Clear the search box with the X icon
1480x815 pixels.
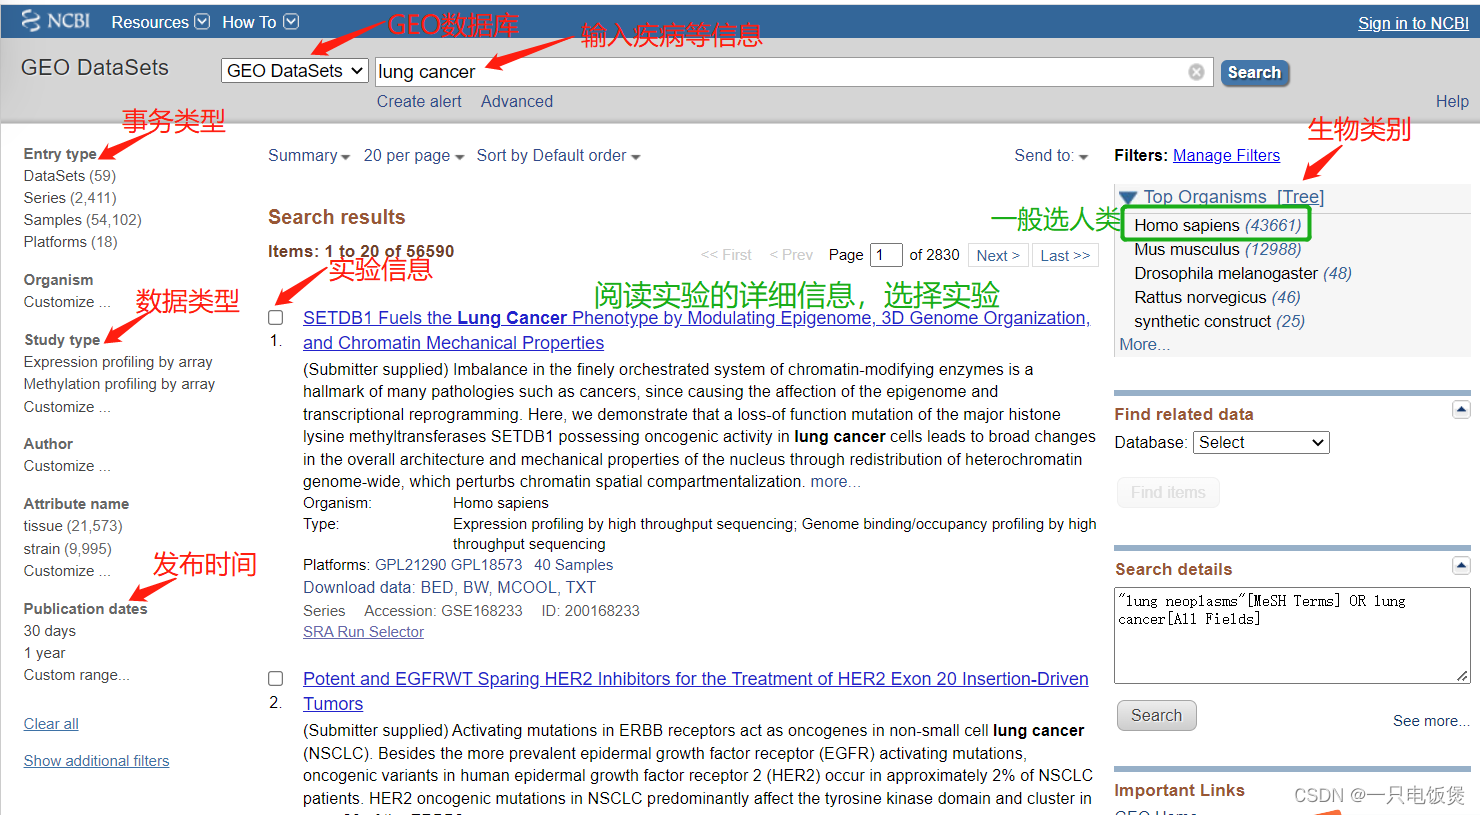tap(1196, 72)
